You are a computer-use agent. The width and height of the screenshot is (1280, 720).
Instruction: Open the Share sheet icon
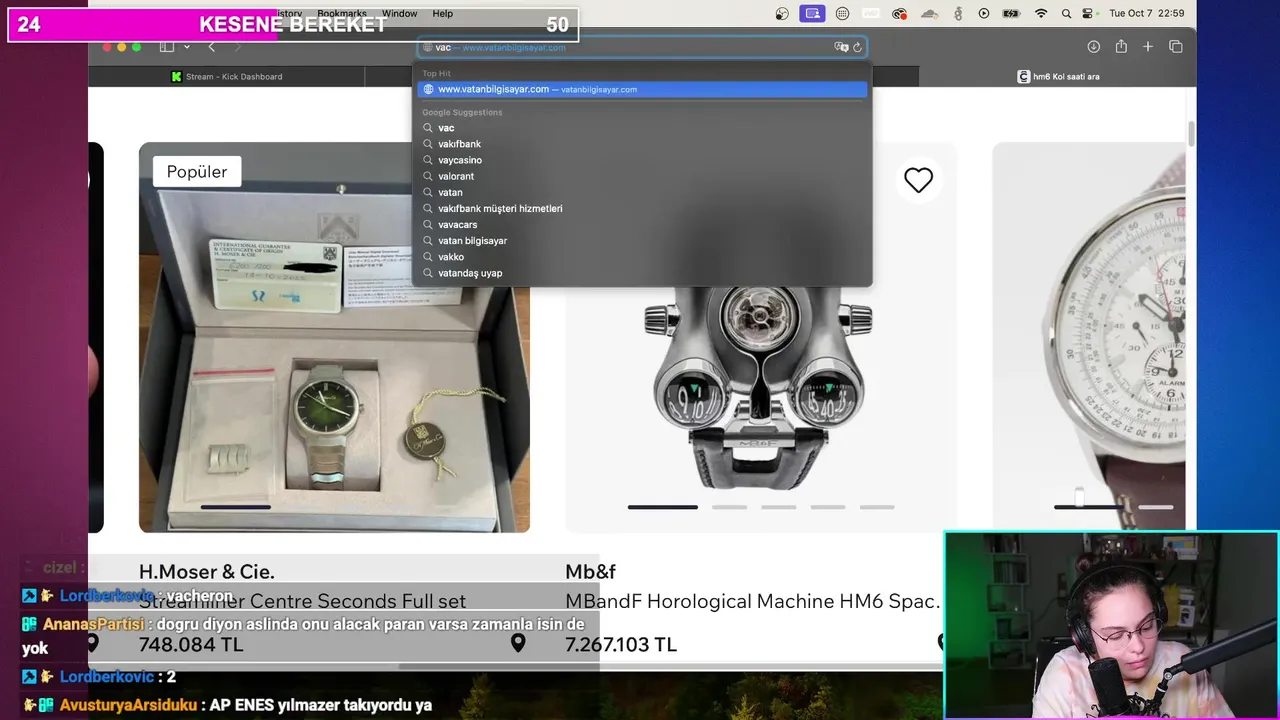pyautogui.click(x=1121, y=47)
